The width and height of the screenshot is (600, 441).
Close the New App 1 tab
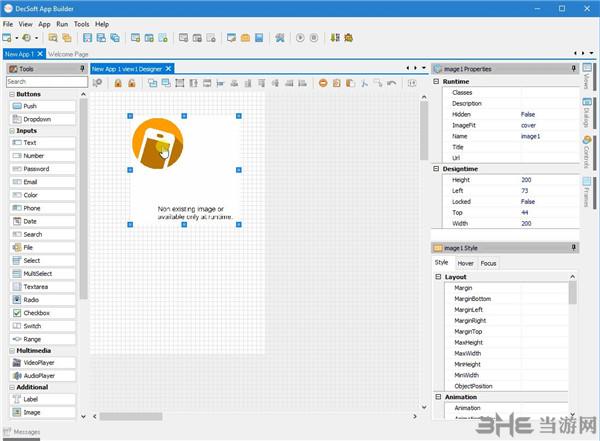tap(40, 54)
